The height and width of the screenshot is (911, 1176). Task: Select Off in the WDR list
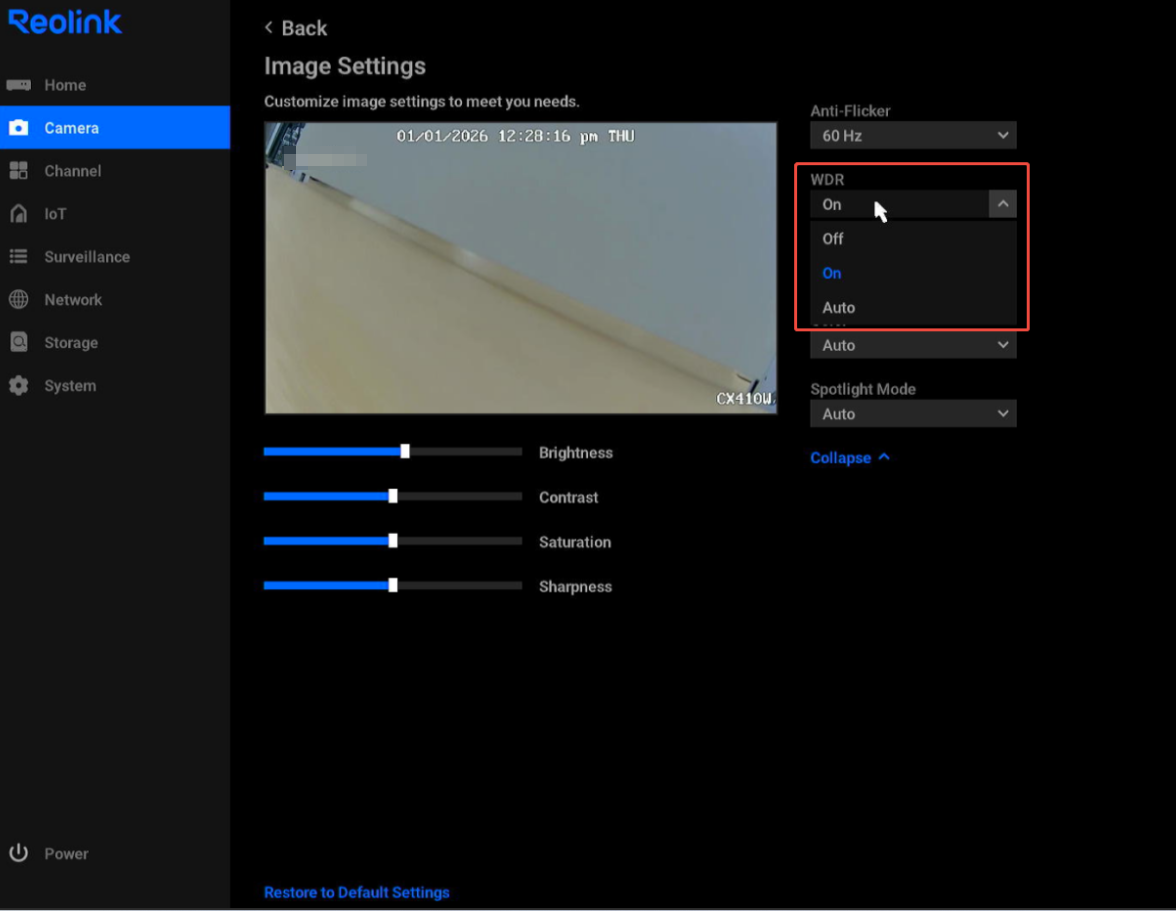[833, 239]
